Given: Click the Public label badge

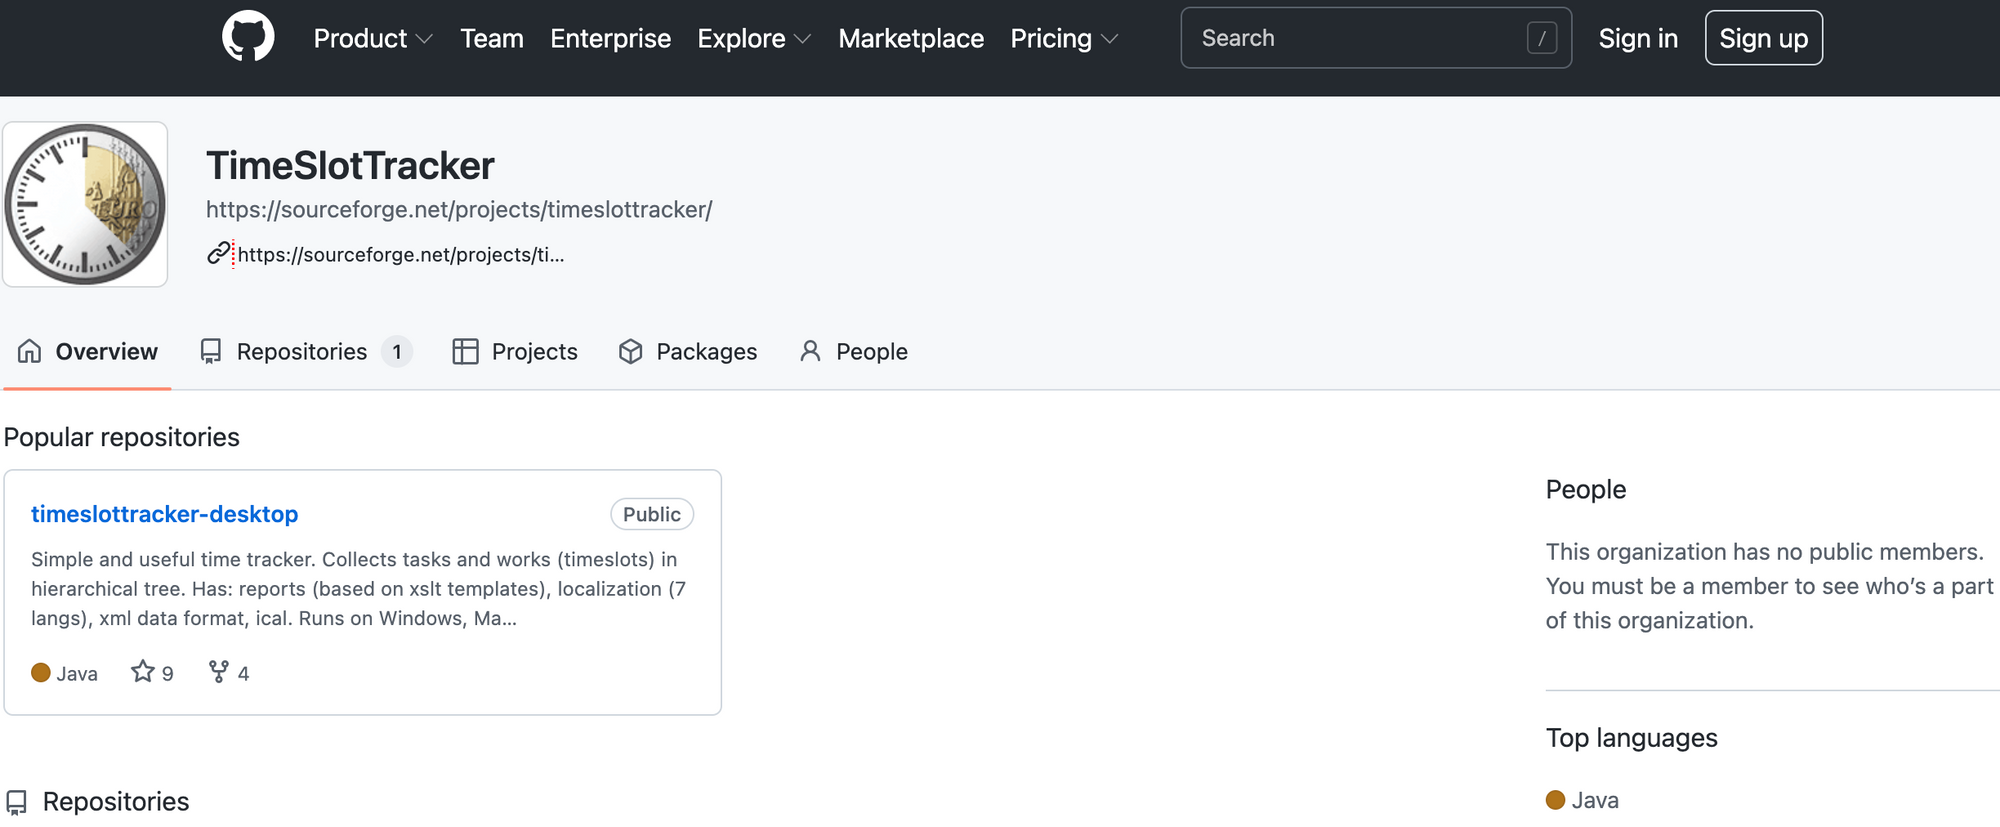Looking at the screenshot, I should pyautogui.click(x=652, y=514).
